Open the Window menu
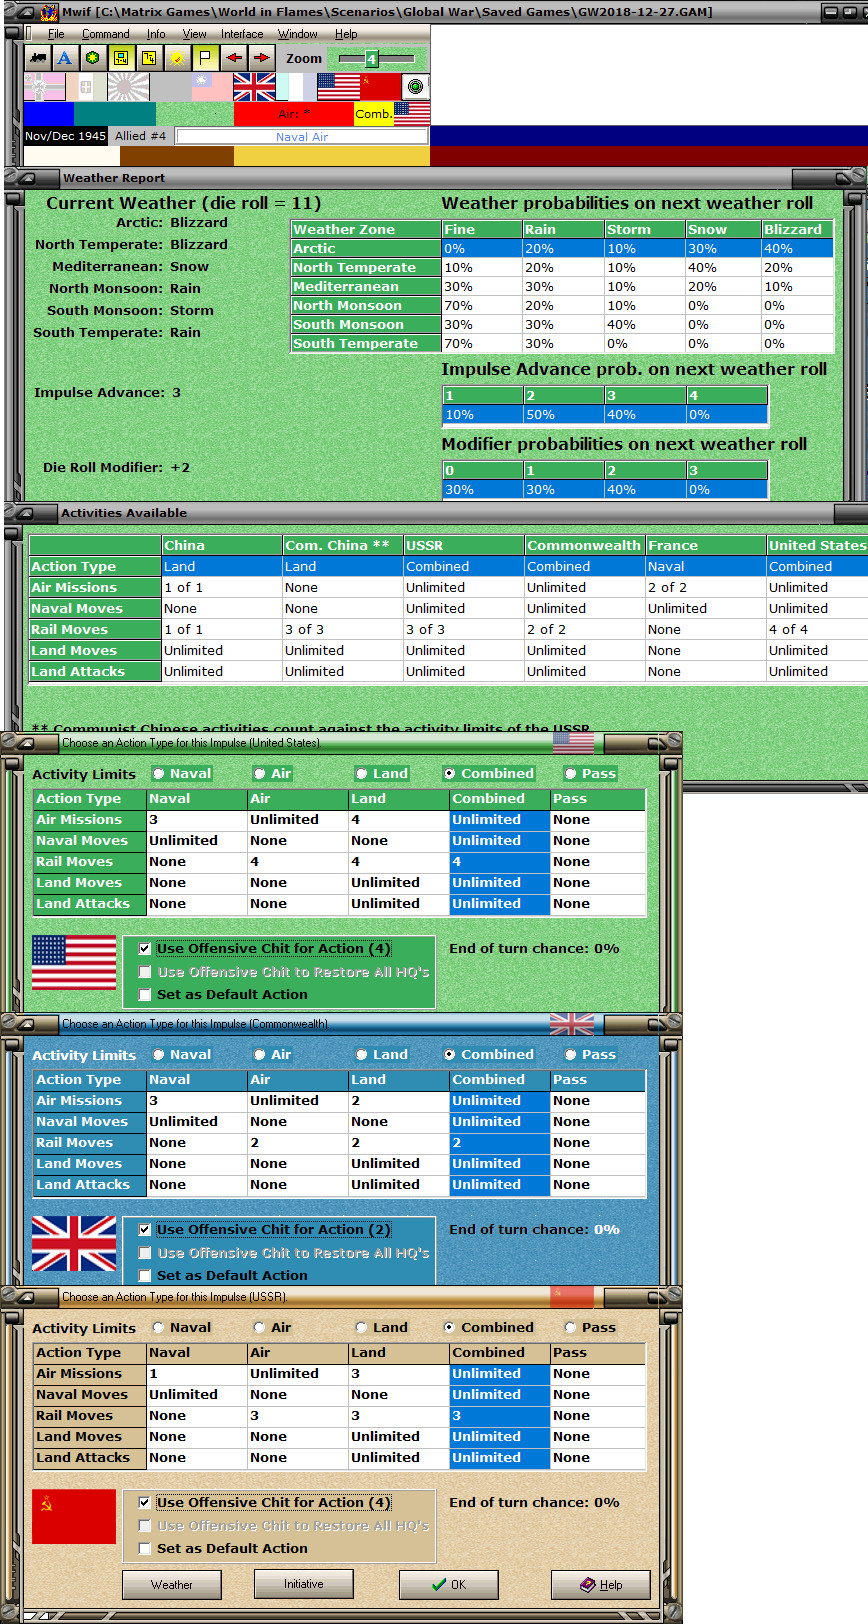The image size is (868, 1624). (x=298, y=34)
